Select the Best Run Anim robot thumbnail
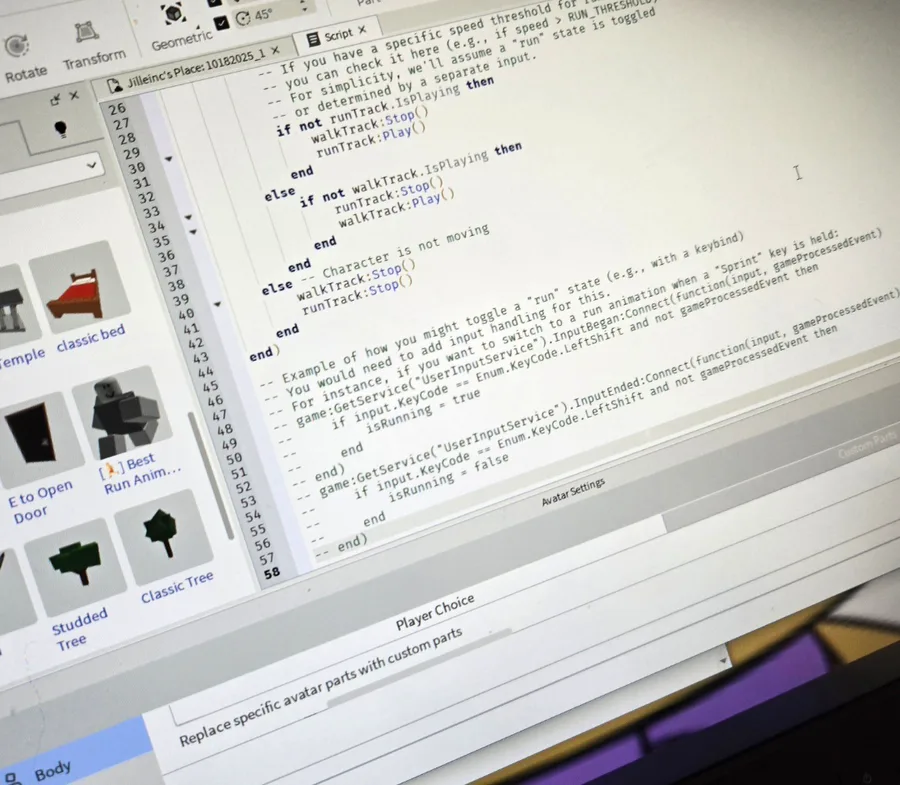 pyautogui.click(x=121, y=414)
